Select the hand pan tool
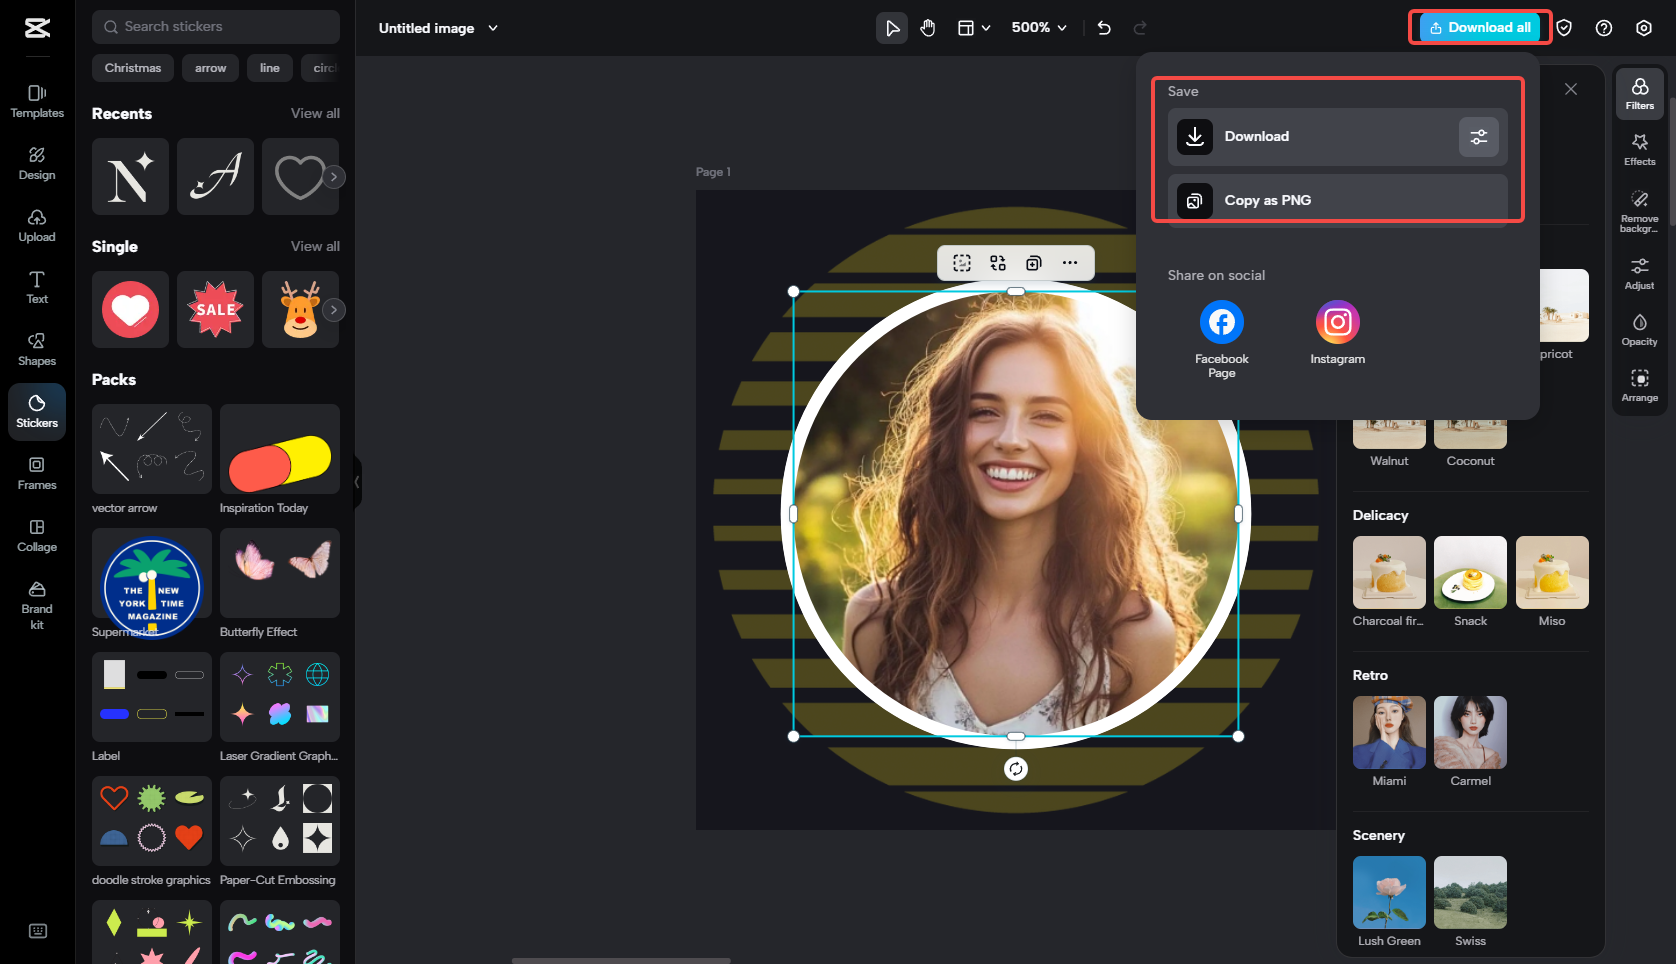 tap(928, 28)
